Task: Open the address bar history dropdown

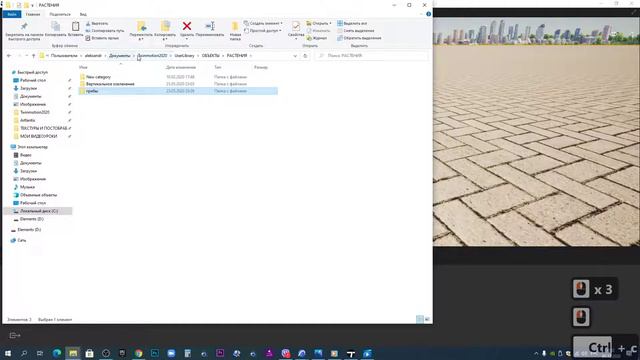Action: pos(295,56)
